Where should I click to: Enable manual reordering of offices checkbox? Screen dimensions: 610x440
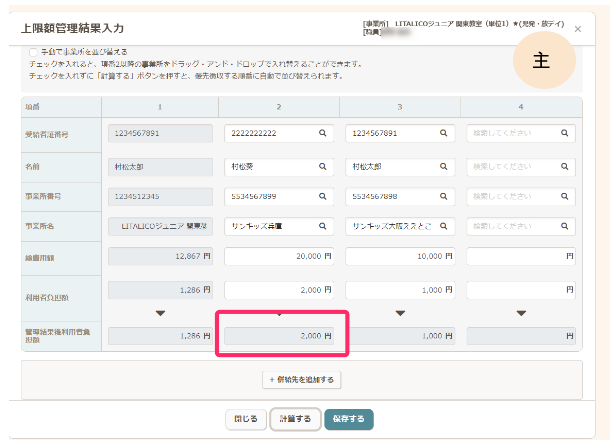(33, 52)
